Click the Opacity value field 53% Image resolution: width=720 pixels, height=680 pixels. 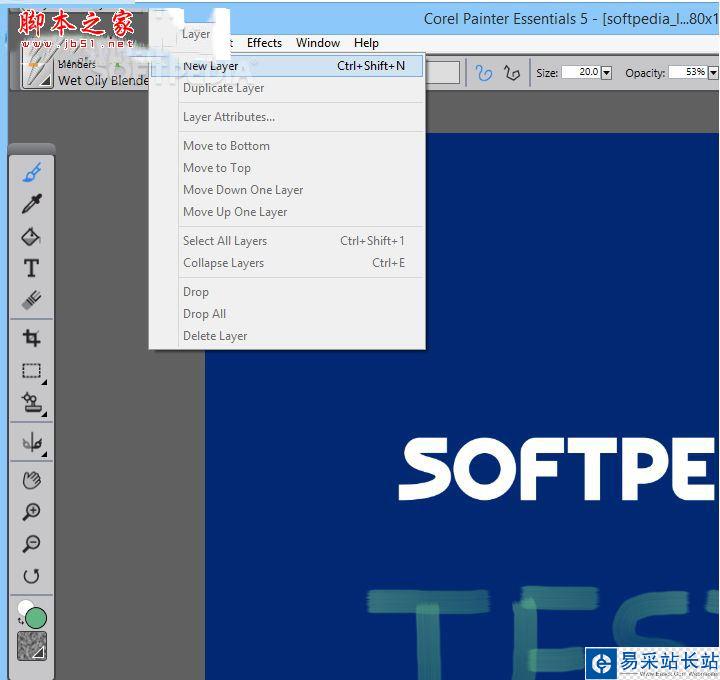[x=688, y=72]
